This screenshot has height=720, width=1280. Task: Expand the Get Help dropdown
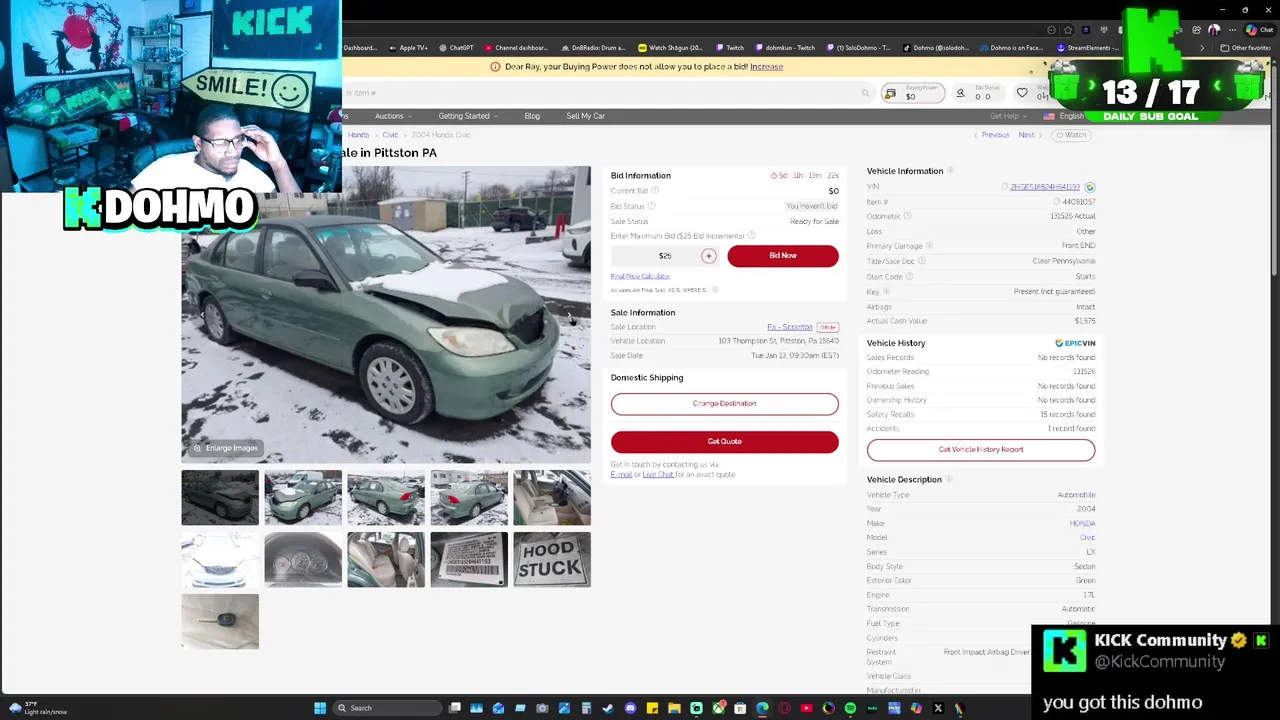point(1007,116)
